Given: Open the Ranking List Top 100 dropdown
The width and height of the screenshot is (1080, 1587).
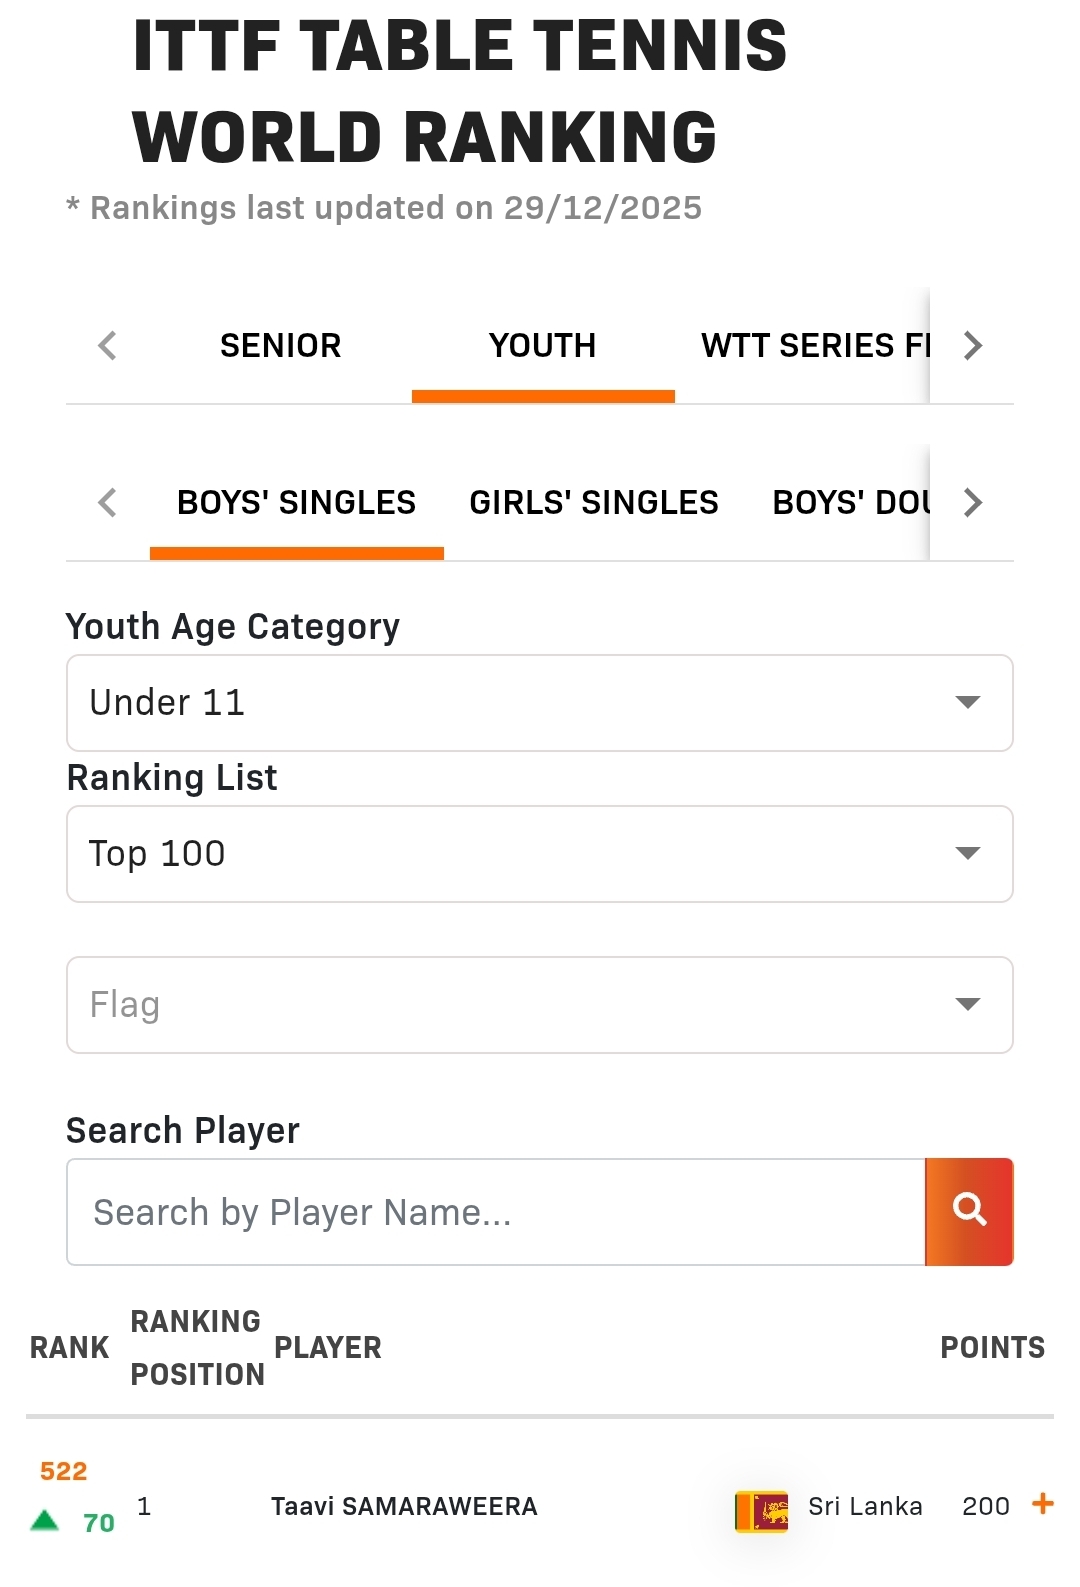Looking at the screenshot, I should [x=540, y=854].
